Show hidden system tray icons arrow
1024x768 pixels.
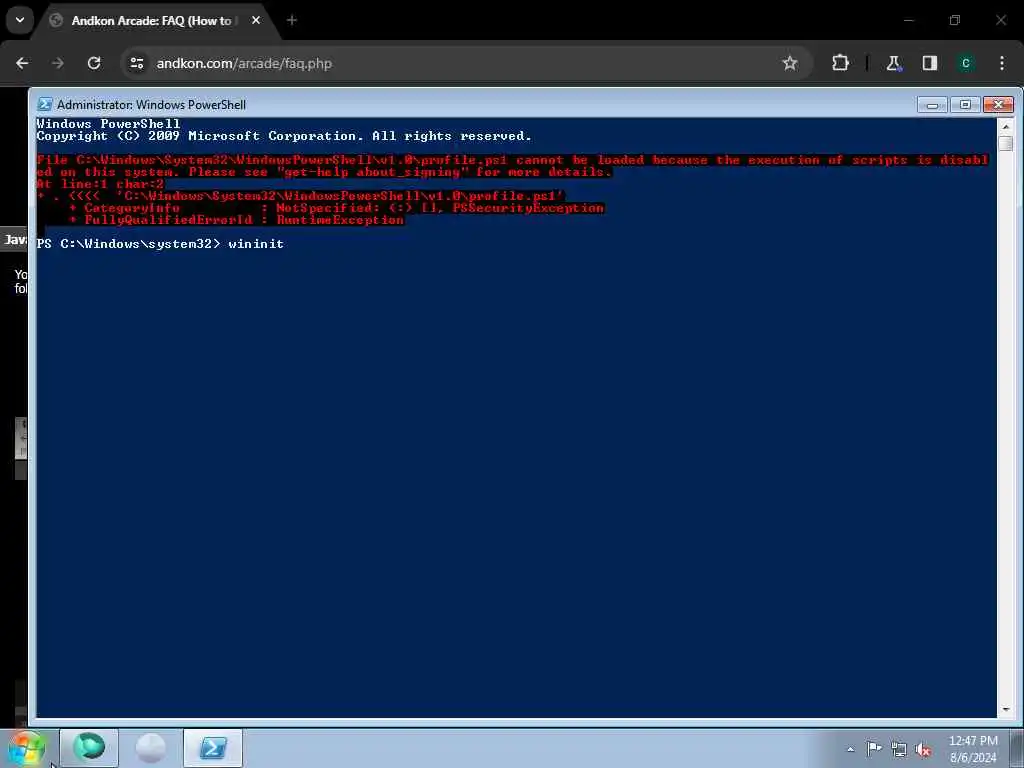coord(850,749)
